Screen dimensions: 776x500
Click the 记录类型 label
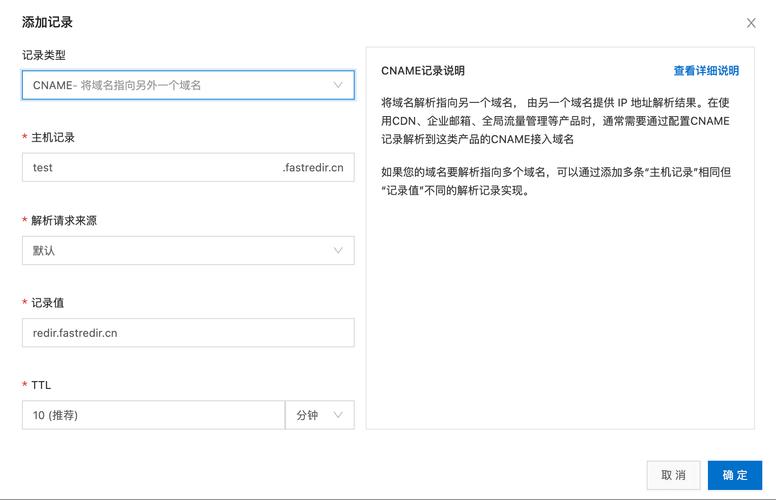[44, 55]
